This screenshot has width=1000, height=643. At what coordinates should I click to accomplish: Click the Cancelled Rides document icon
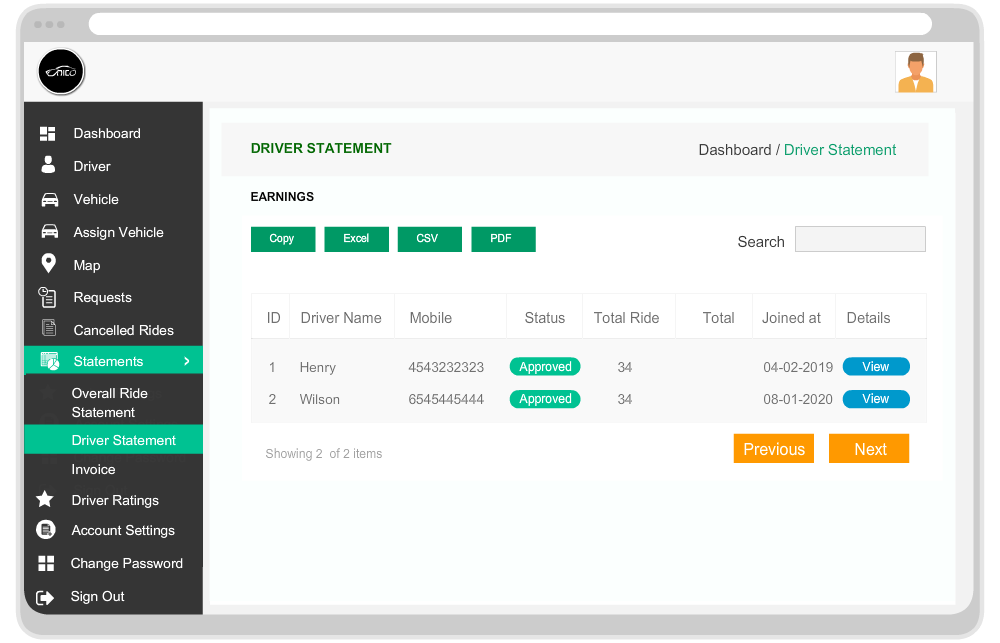point(49,328)
